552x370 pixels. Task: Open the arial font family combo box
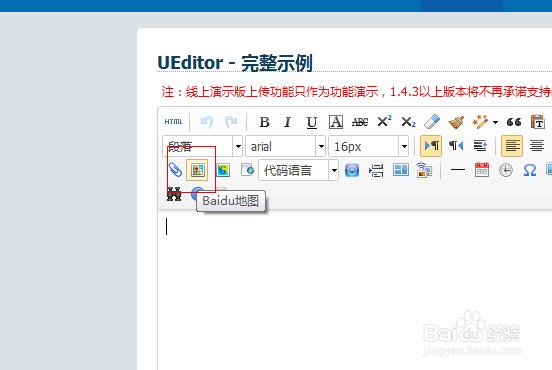[x=286, y=146]
